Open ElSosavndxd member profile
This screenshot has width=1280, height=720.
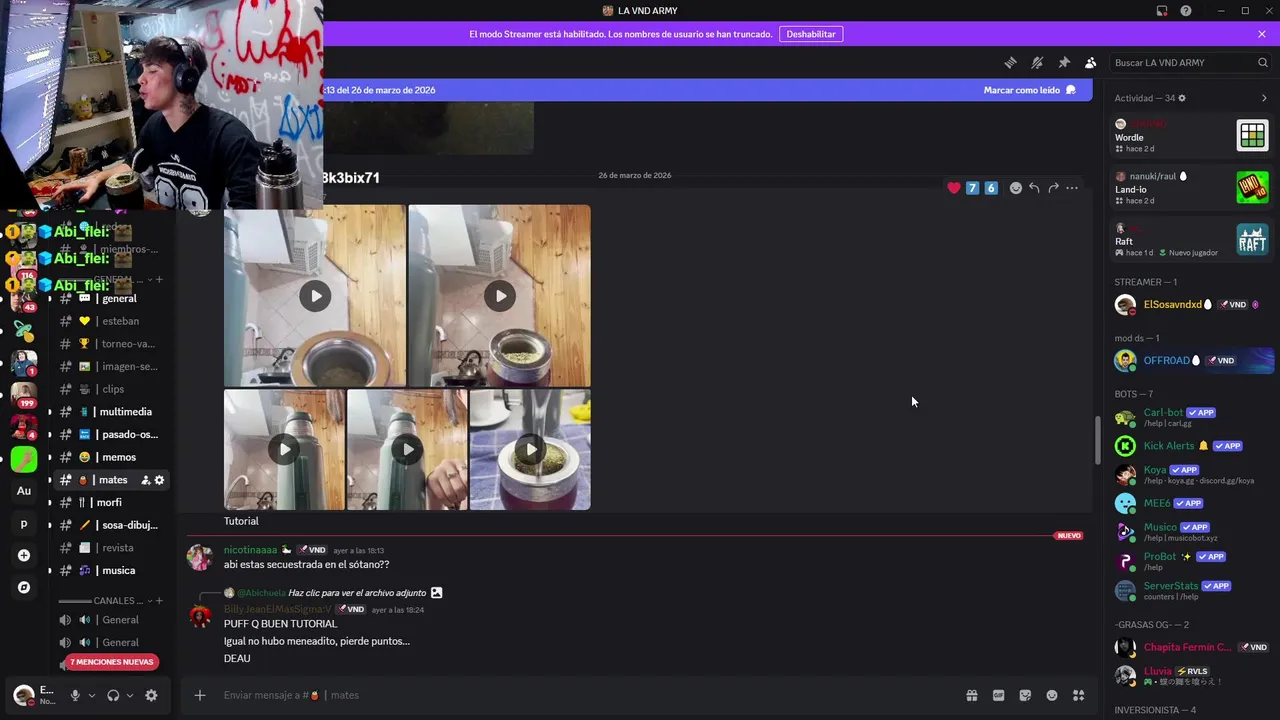(1192, 305)
